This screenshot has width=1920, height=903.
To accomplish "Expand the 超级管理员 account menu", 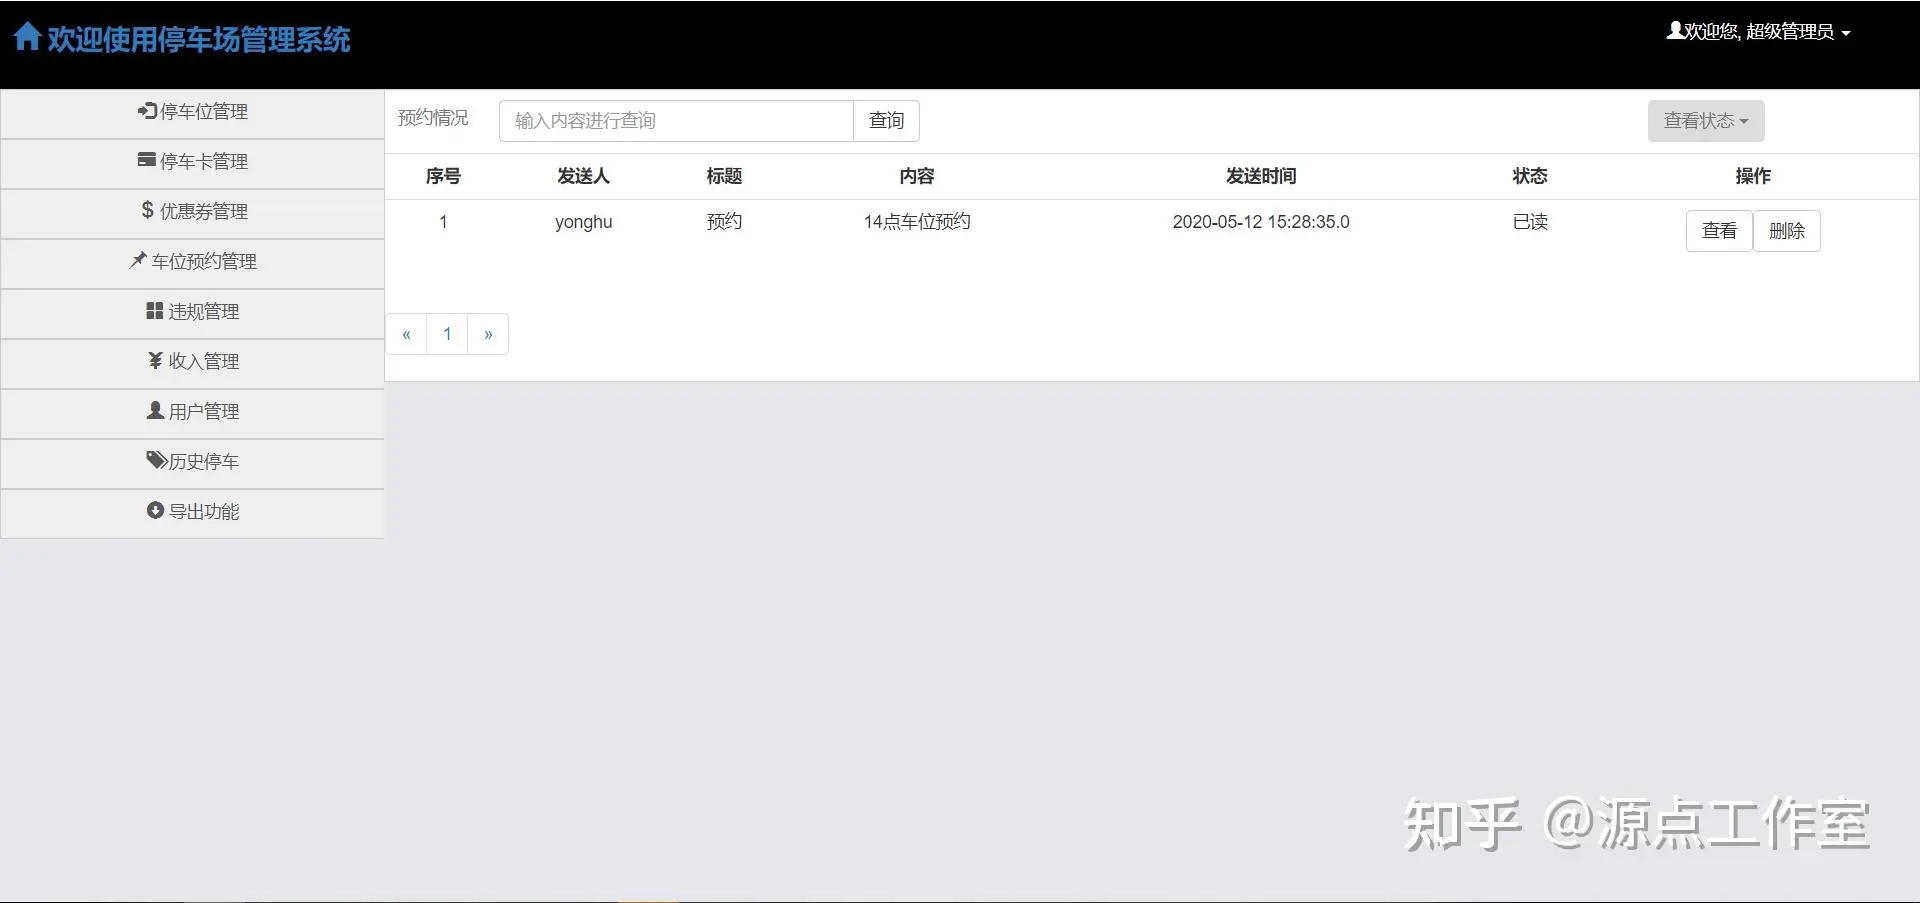I will pos(1758,32).
